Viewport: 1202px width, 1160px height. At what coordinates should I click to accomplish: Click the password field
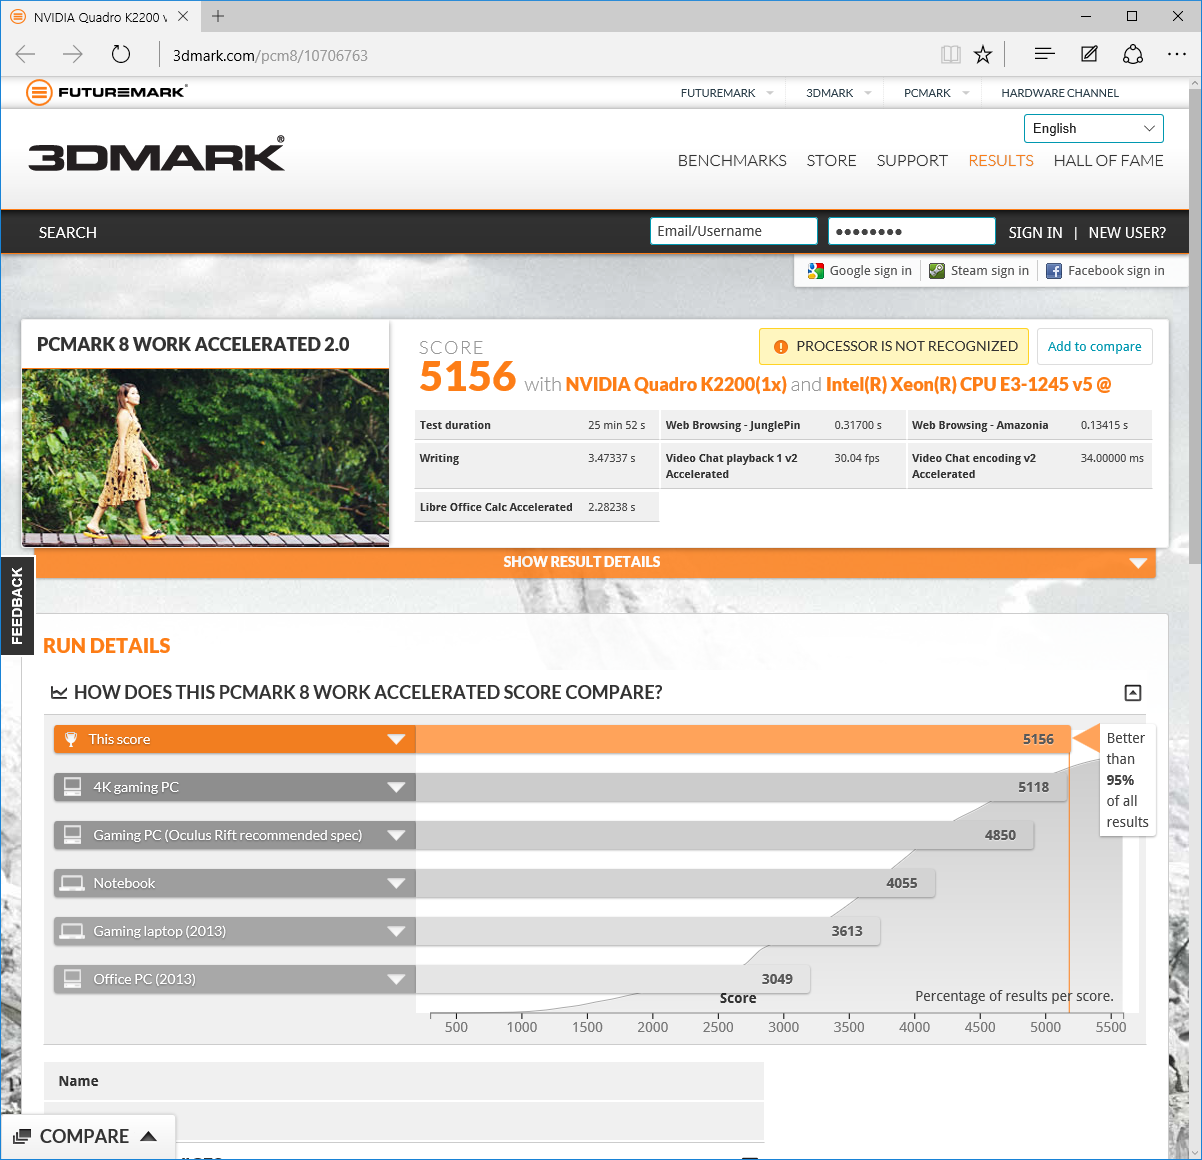(911, 231)
